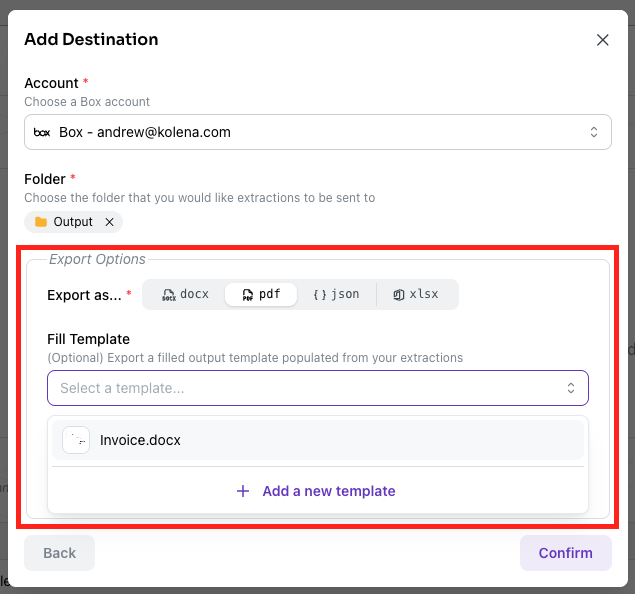
Task: Select Invoice.docx from the template list
Action: [318, 440]
